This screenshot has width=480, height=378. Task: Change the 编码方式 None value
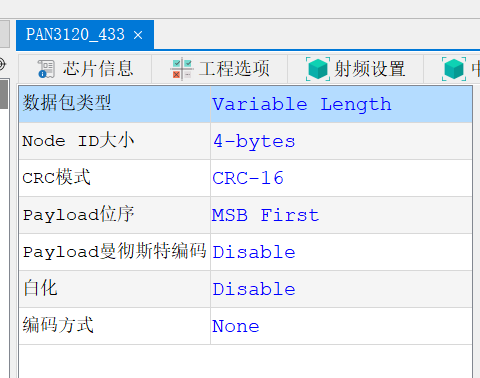341,326
